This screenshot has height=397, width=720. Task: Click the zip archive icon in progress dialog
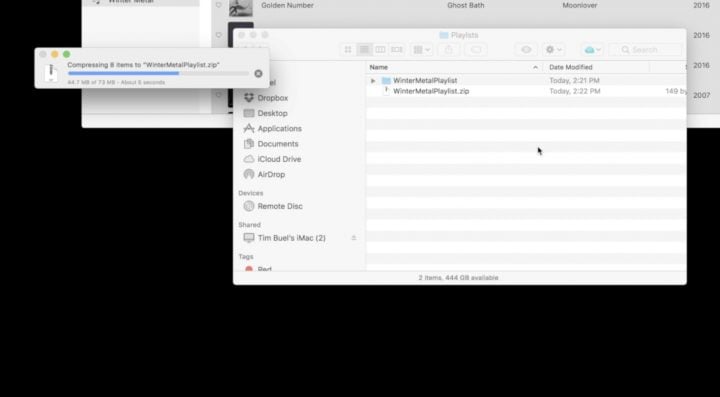pyautogui.click(x=52, y=73)
